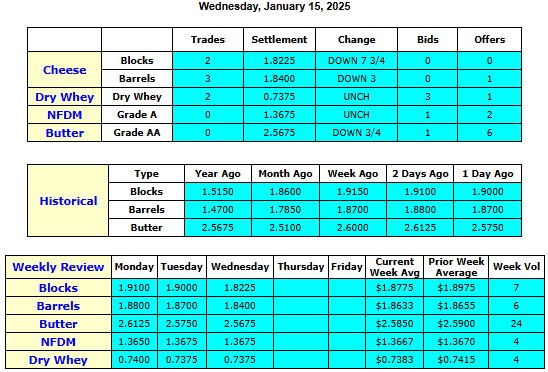This screenshot has height=372, width=548.
Task: Select the NFDM category link
Action: (x=65, y=115)
